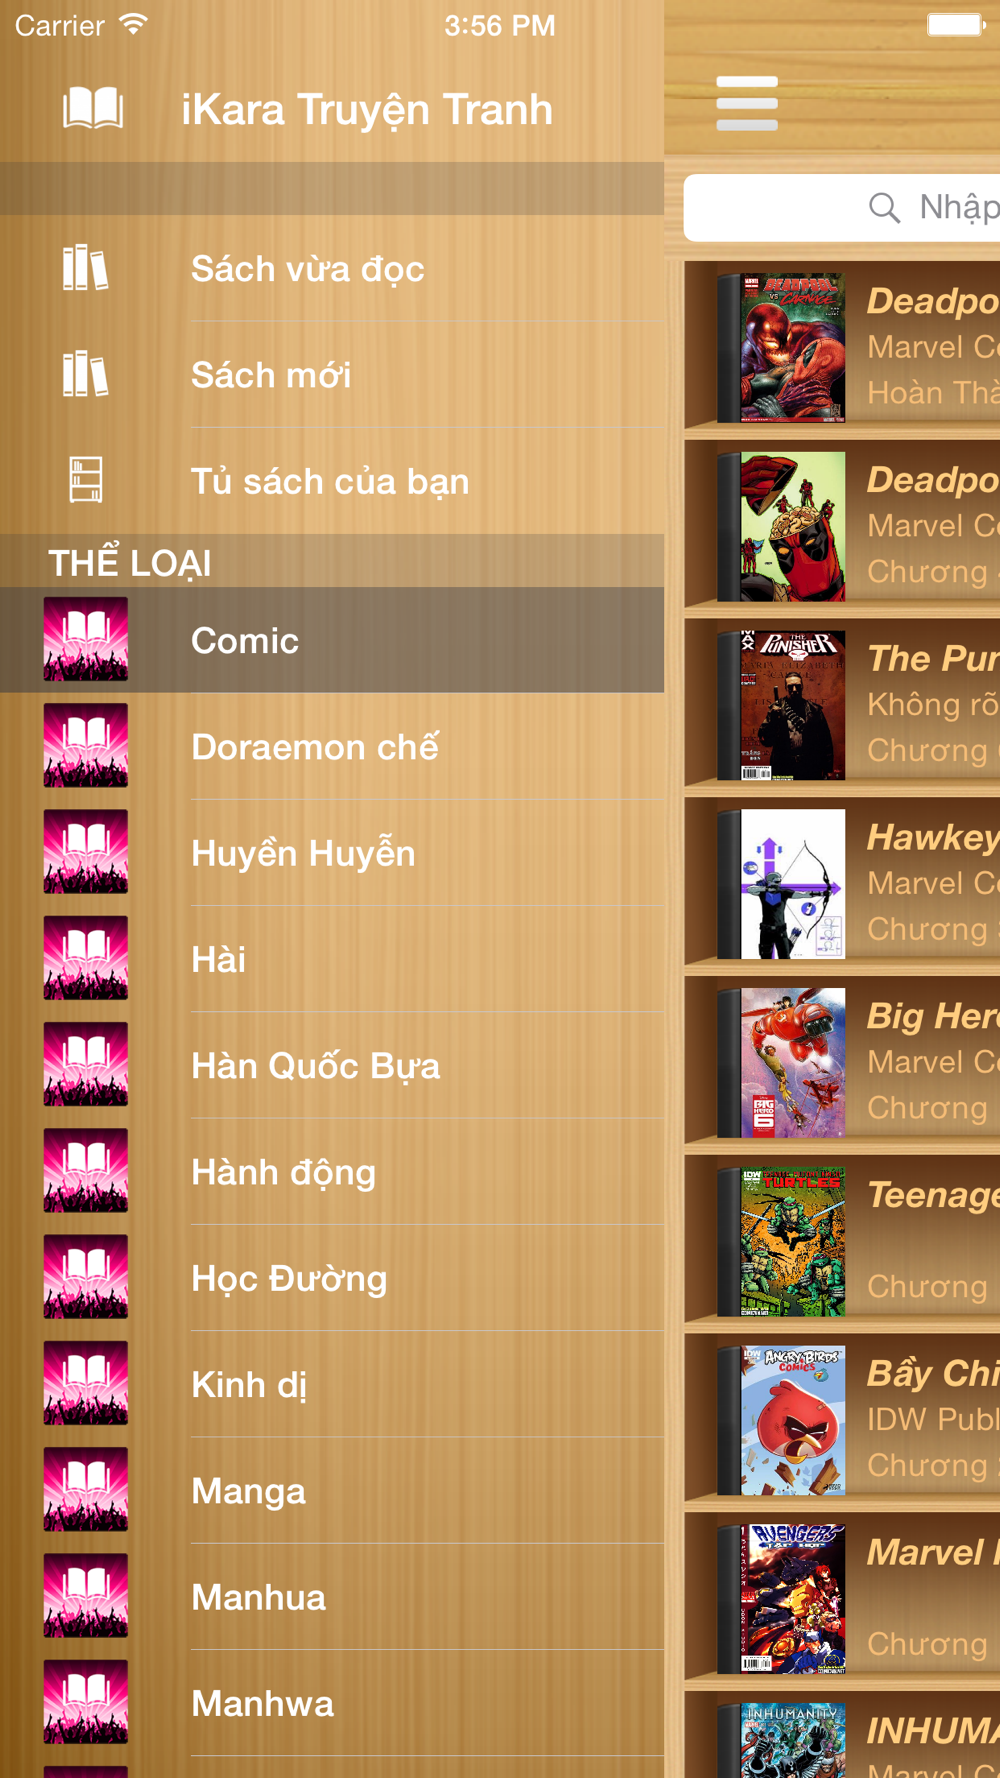The height and width of the screenshot is (1778, 1000).
Task: Tap the hamburger menu icon
Action: tap(747, 103)
